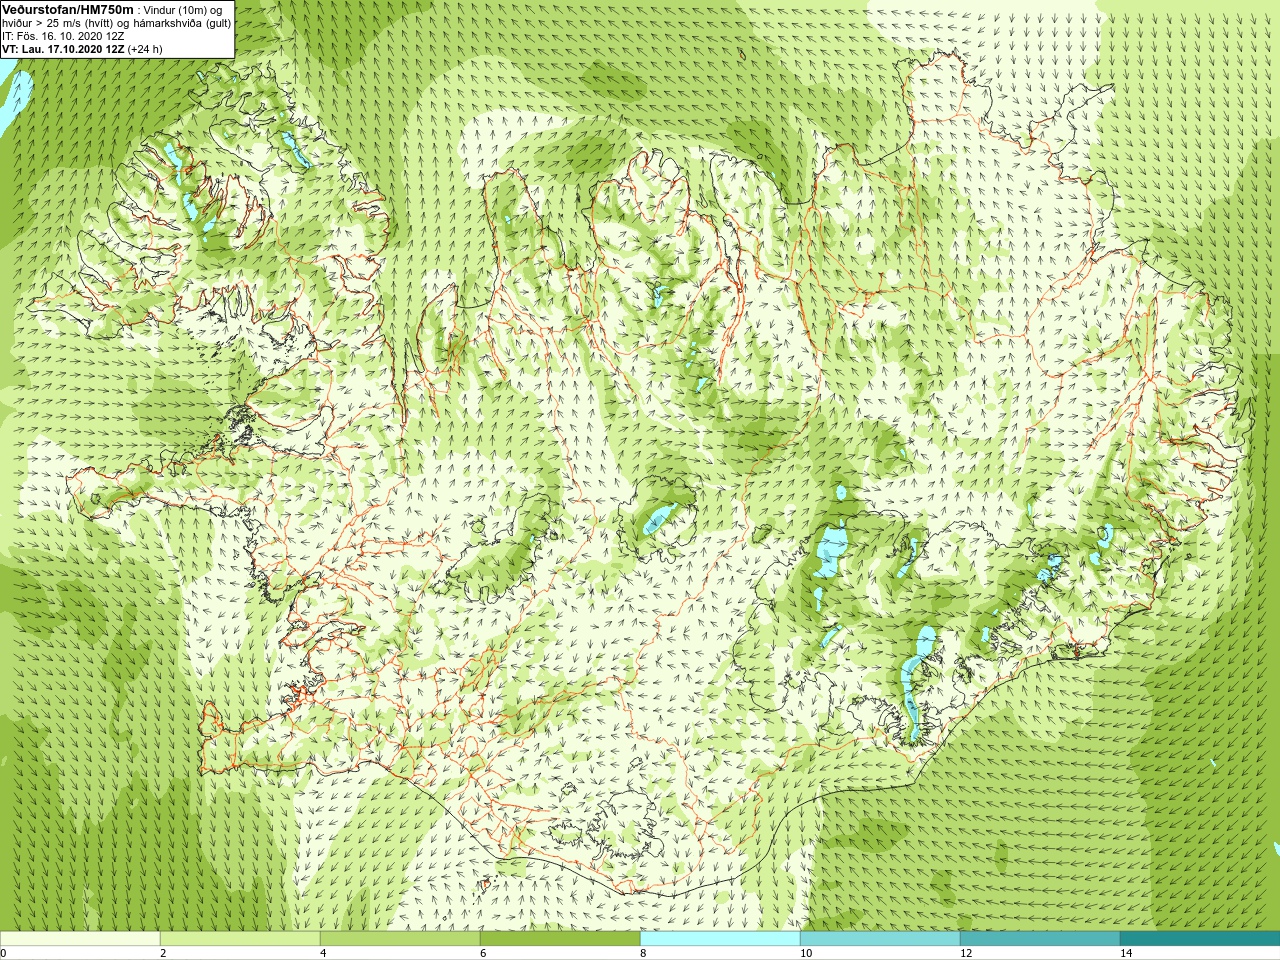Click the legend label '14'
1280x960 pixels.
point(1126,953)
